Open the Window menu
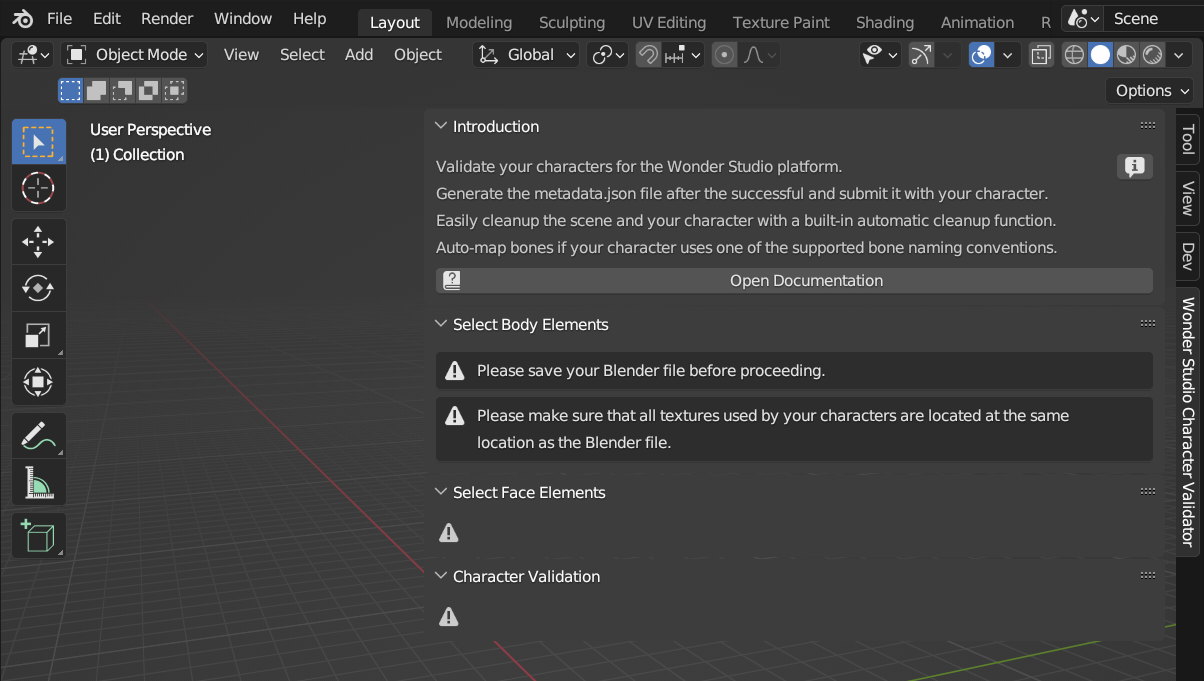Viewport: 1204px width, 681px height. point(243,19)
